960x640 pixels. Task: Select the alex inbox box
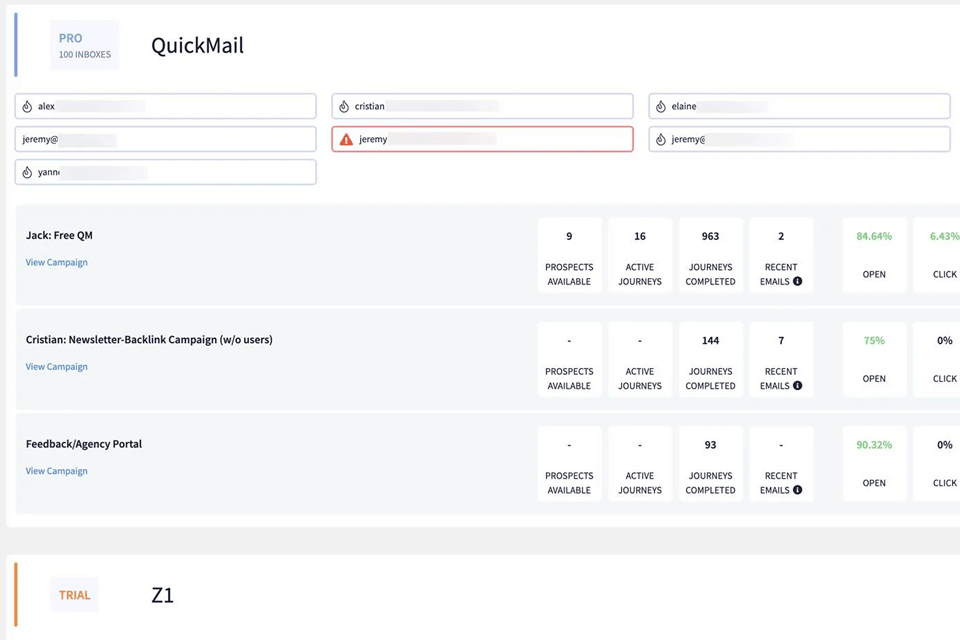[165, 106]
